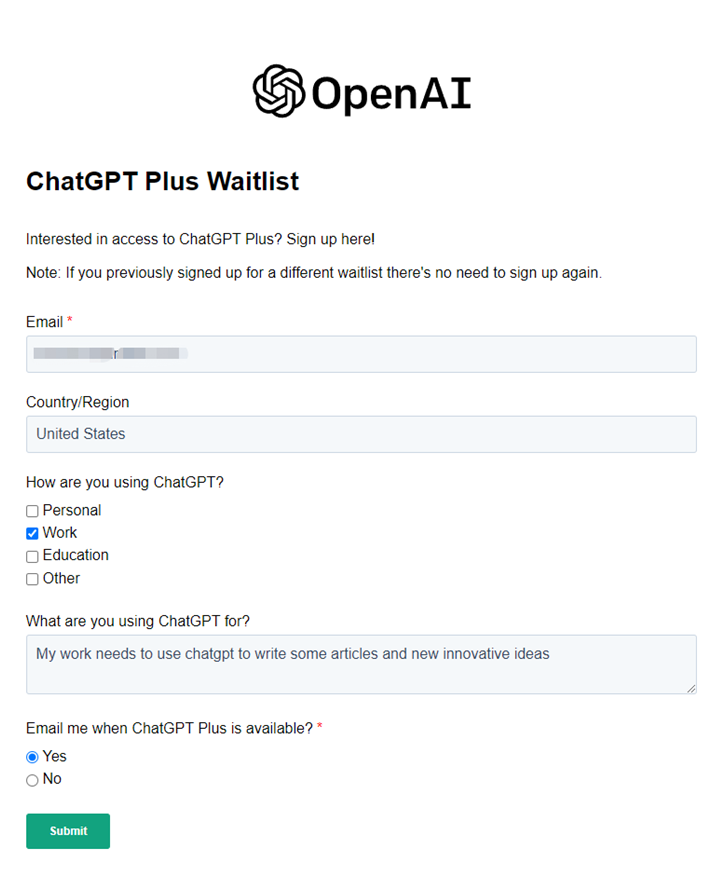The width and height of the screenshot is (722, 896).
Task: Click the Email field label
Action: (x=45, y=322)
